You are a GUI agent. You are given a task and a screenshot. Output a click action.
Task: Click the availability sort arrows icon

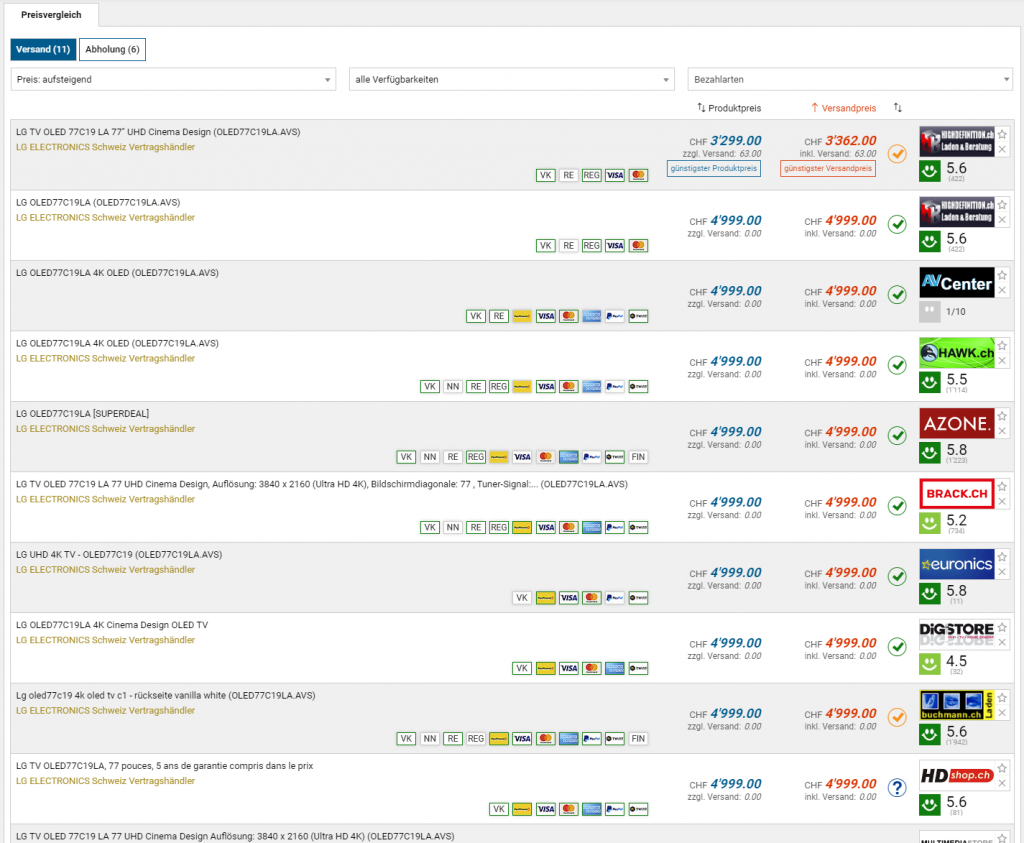click(x=897, y=107)
